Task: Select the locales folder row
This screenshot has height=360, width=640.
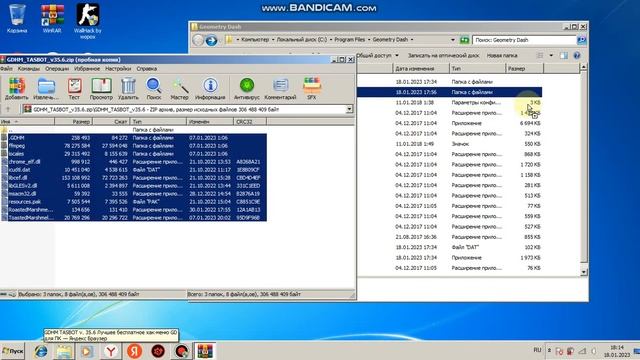Action: click(x=133, y=154)
